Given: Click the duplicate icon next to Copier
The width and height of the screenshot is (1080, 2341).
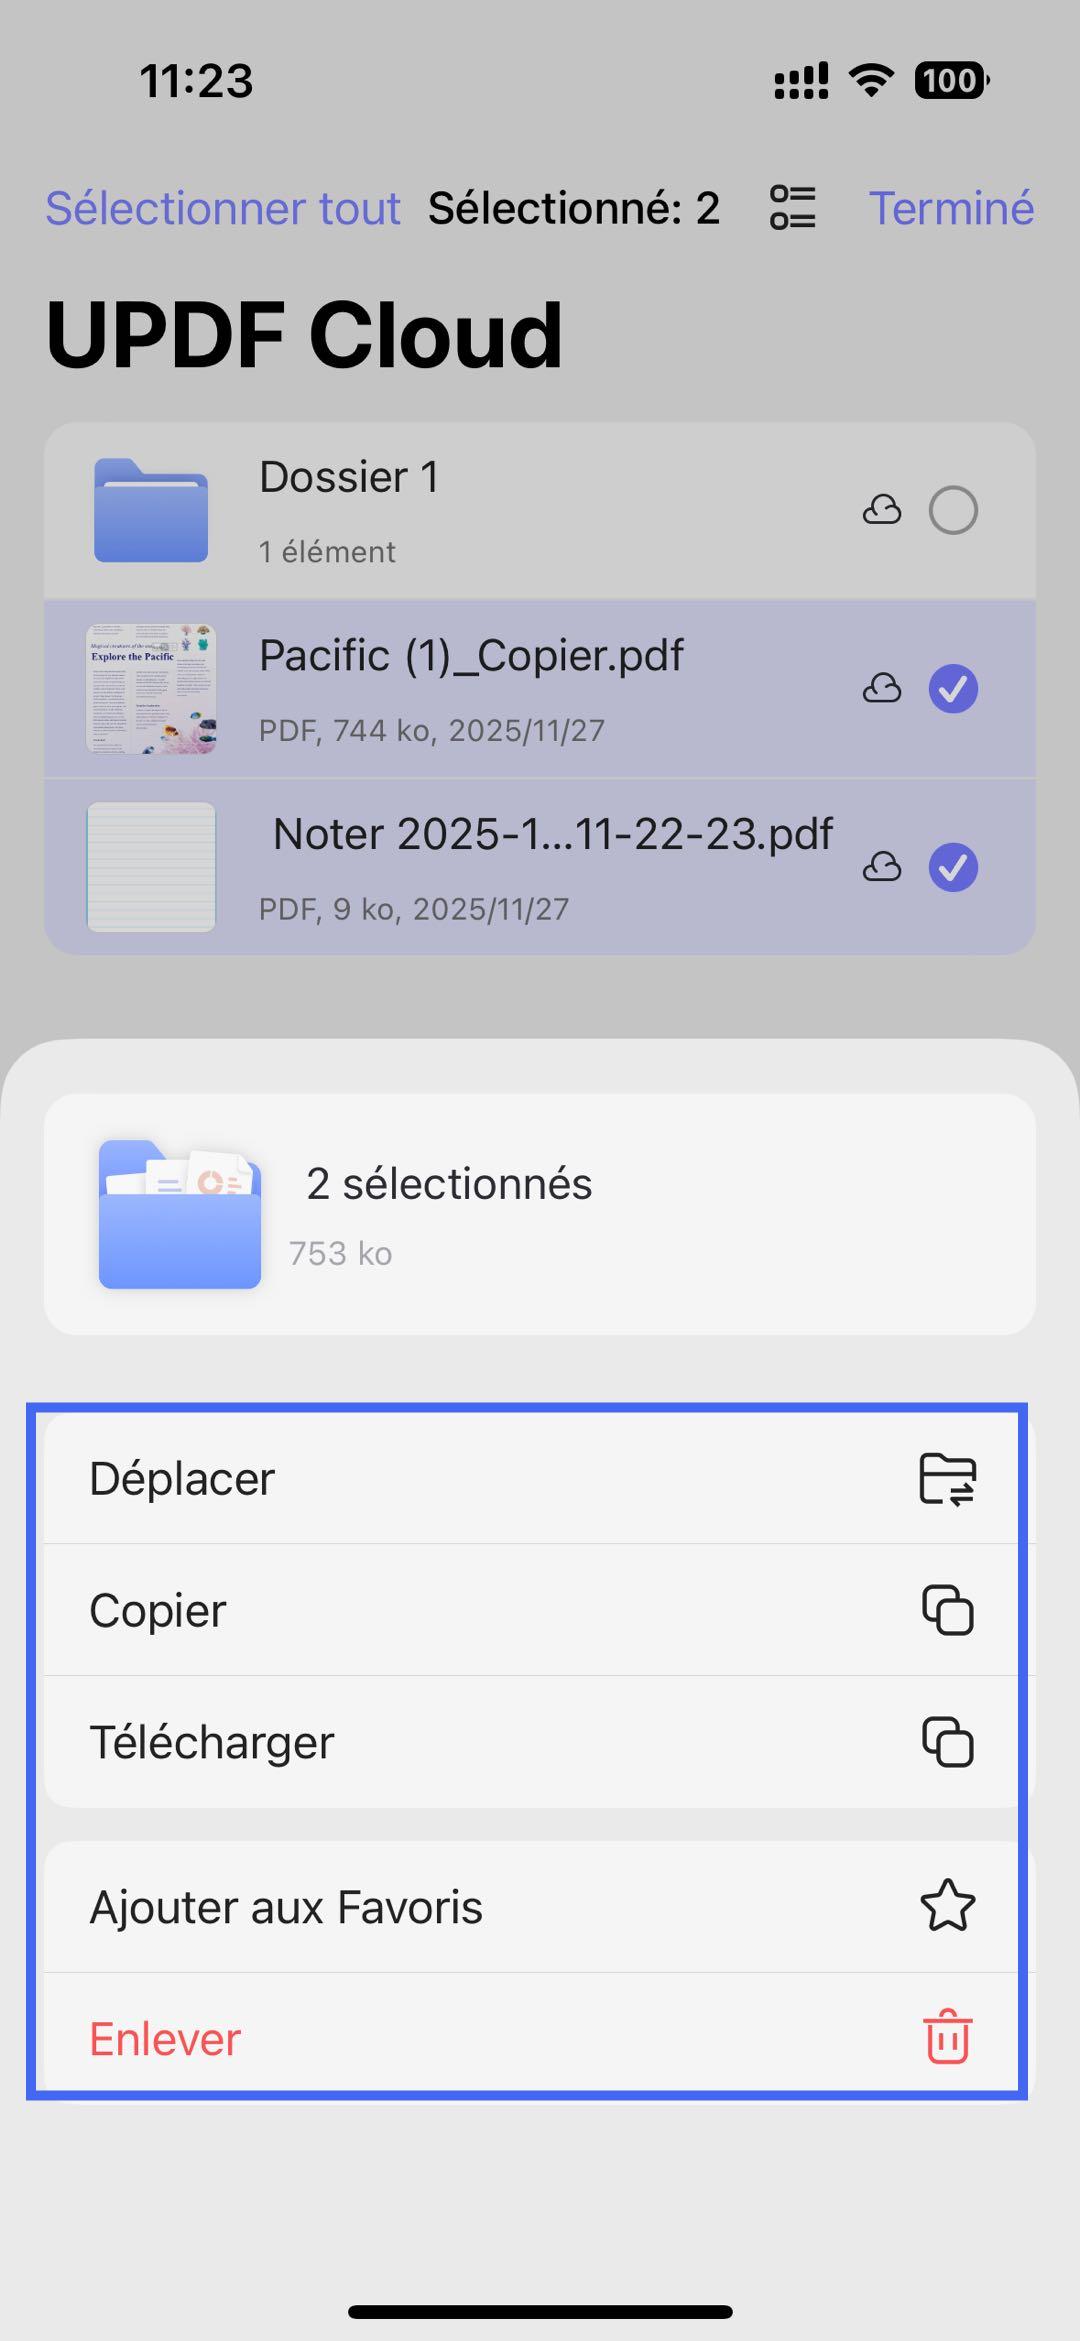Looking at the screenshot, I should coord(947,1610).
